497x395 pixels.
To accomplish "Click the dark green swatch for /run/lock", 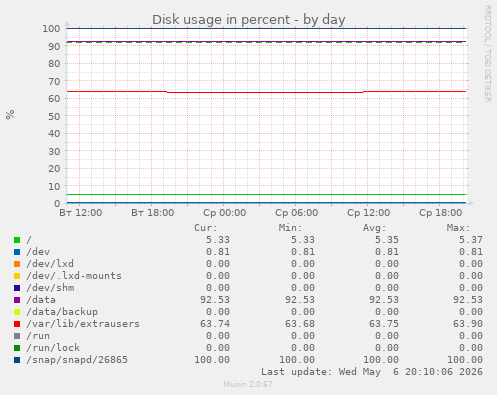I will pyautogui.click(x=17, y=348).
